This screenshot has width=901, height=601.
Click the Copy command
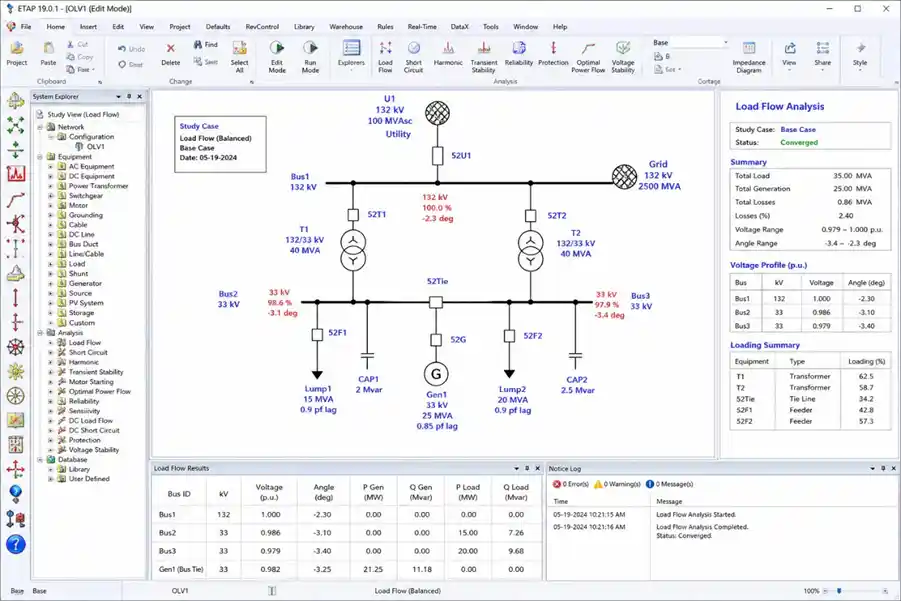tap(79, 57)
